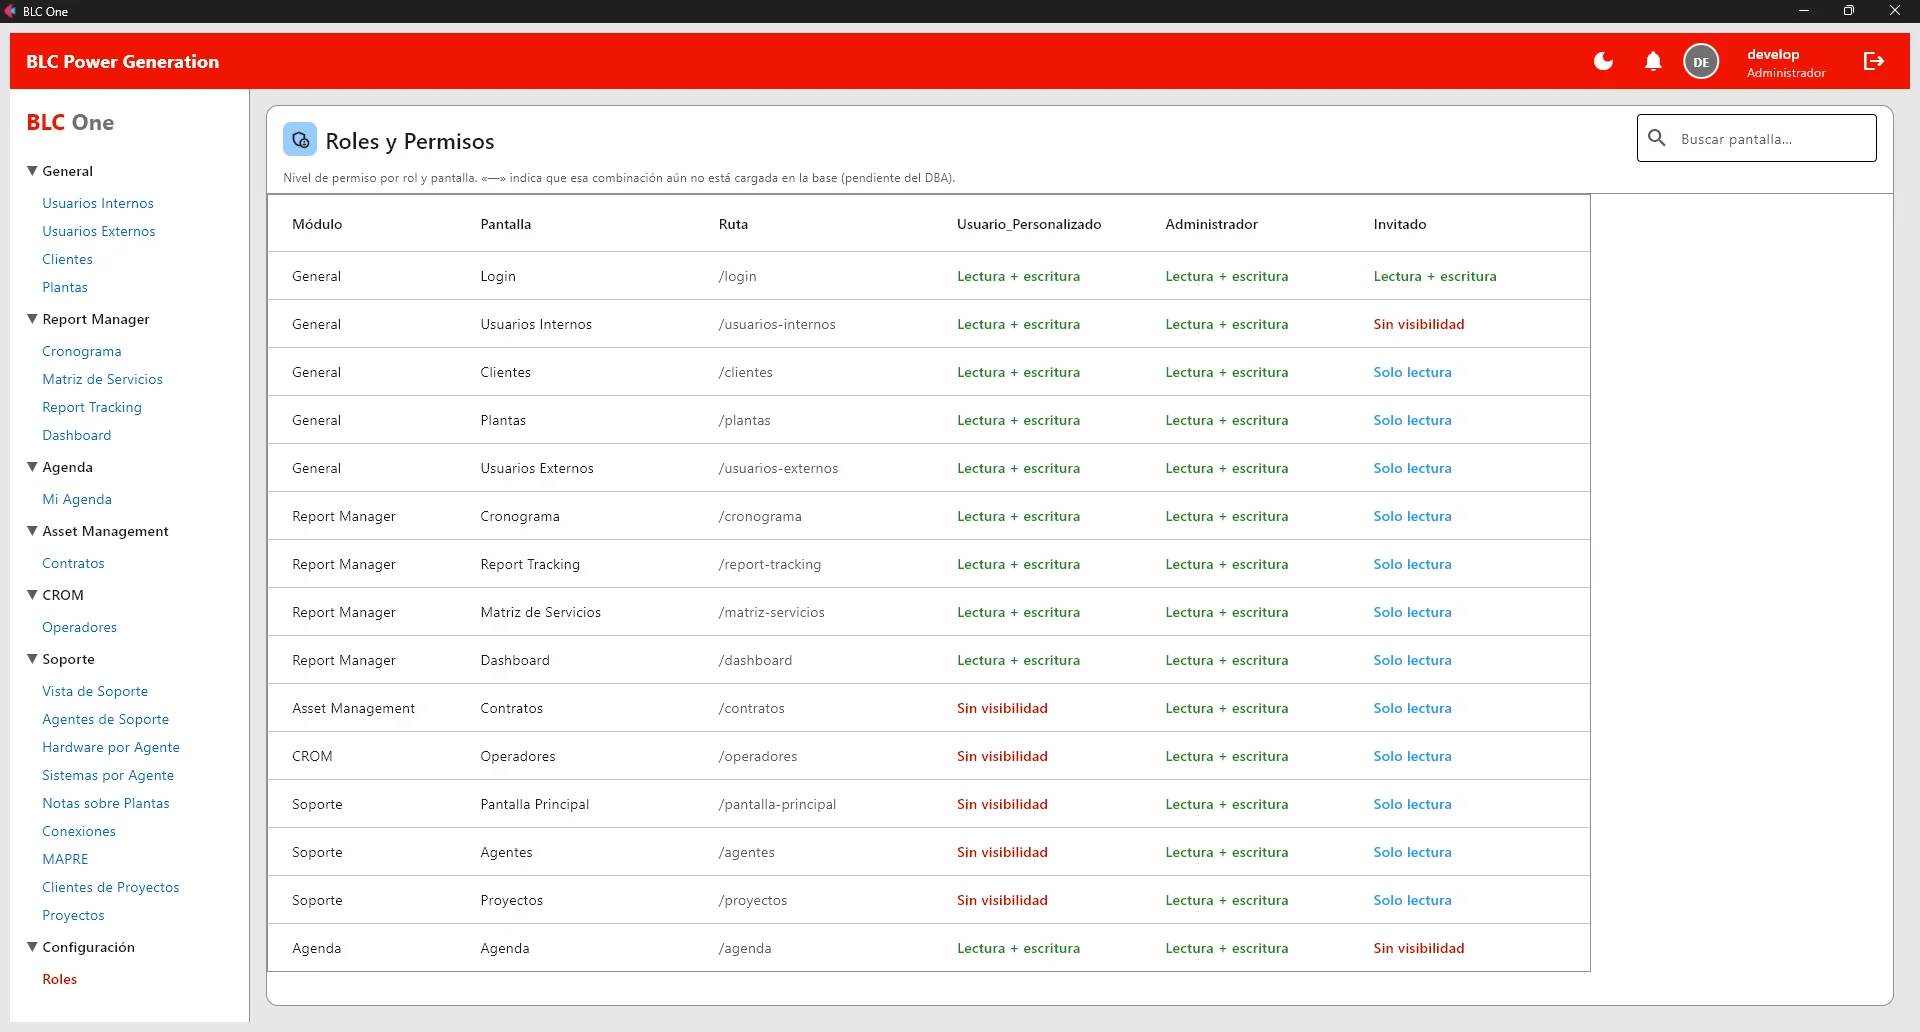The width and height of the screenshot is (1920, 1032).
Task: Open Usuarios Internos in the sidebar
Action: [98, 203]
